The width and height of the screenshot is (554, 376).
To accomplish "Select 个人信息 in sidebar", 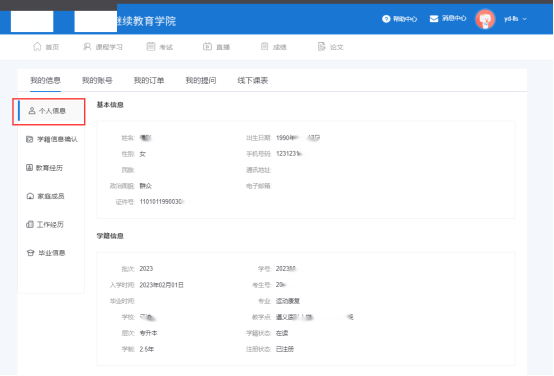I will coord(49,111).
